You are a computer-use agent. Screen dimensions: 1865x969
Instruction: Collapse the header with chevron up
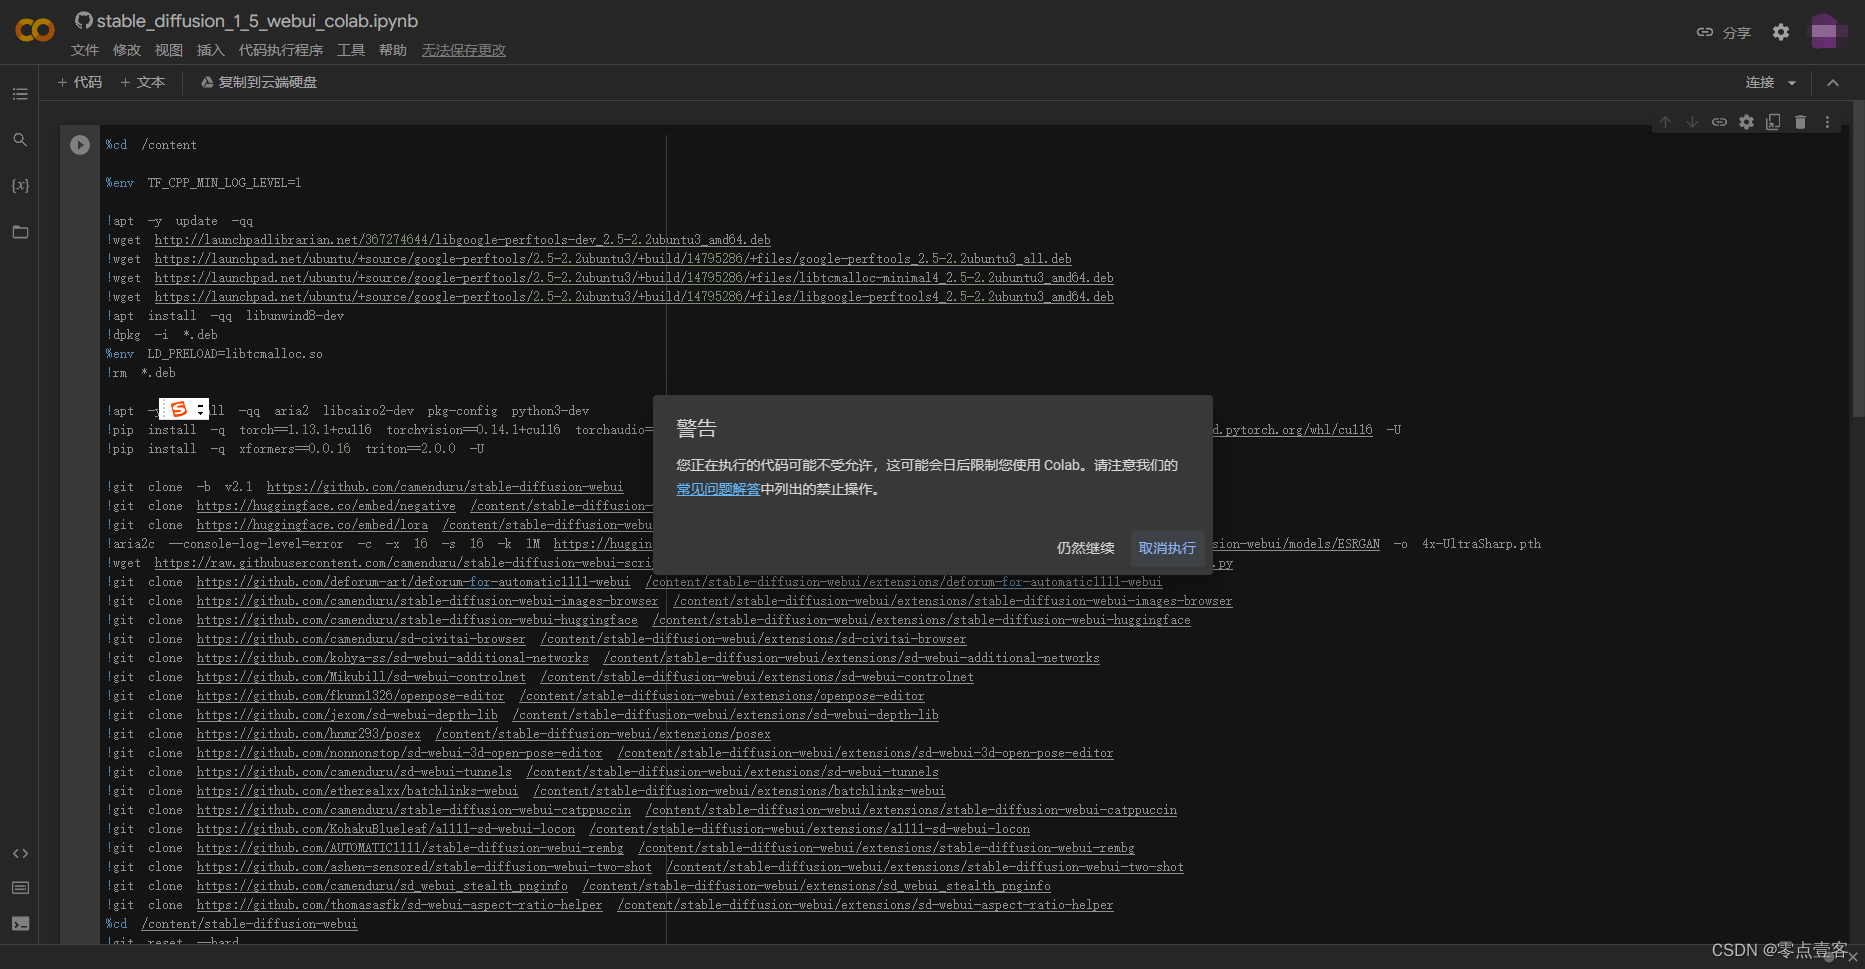point(1833,83)
